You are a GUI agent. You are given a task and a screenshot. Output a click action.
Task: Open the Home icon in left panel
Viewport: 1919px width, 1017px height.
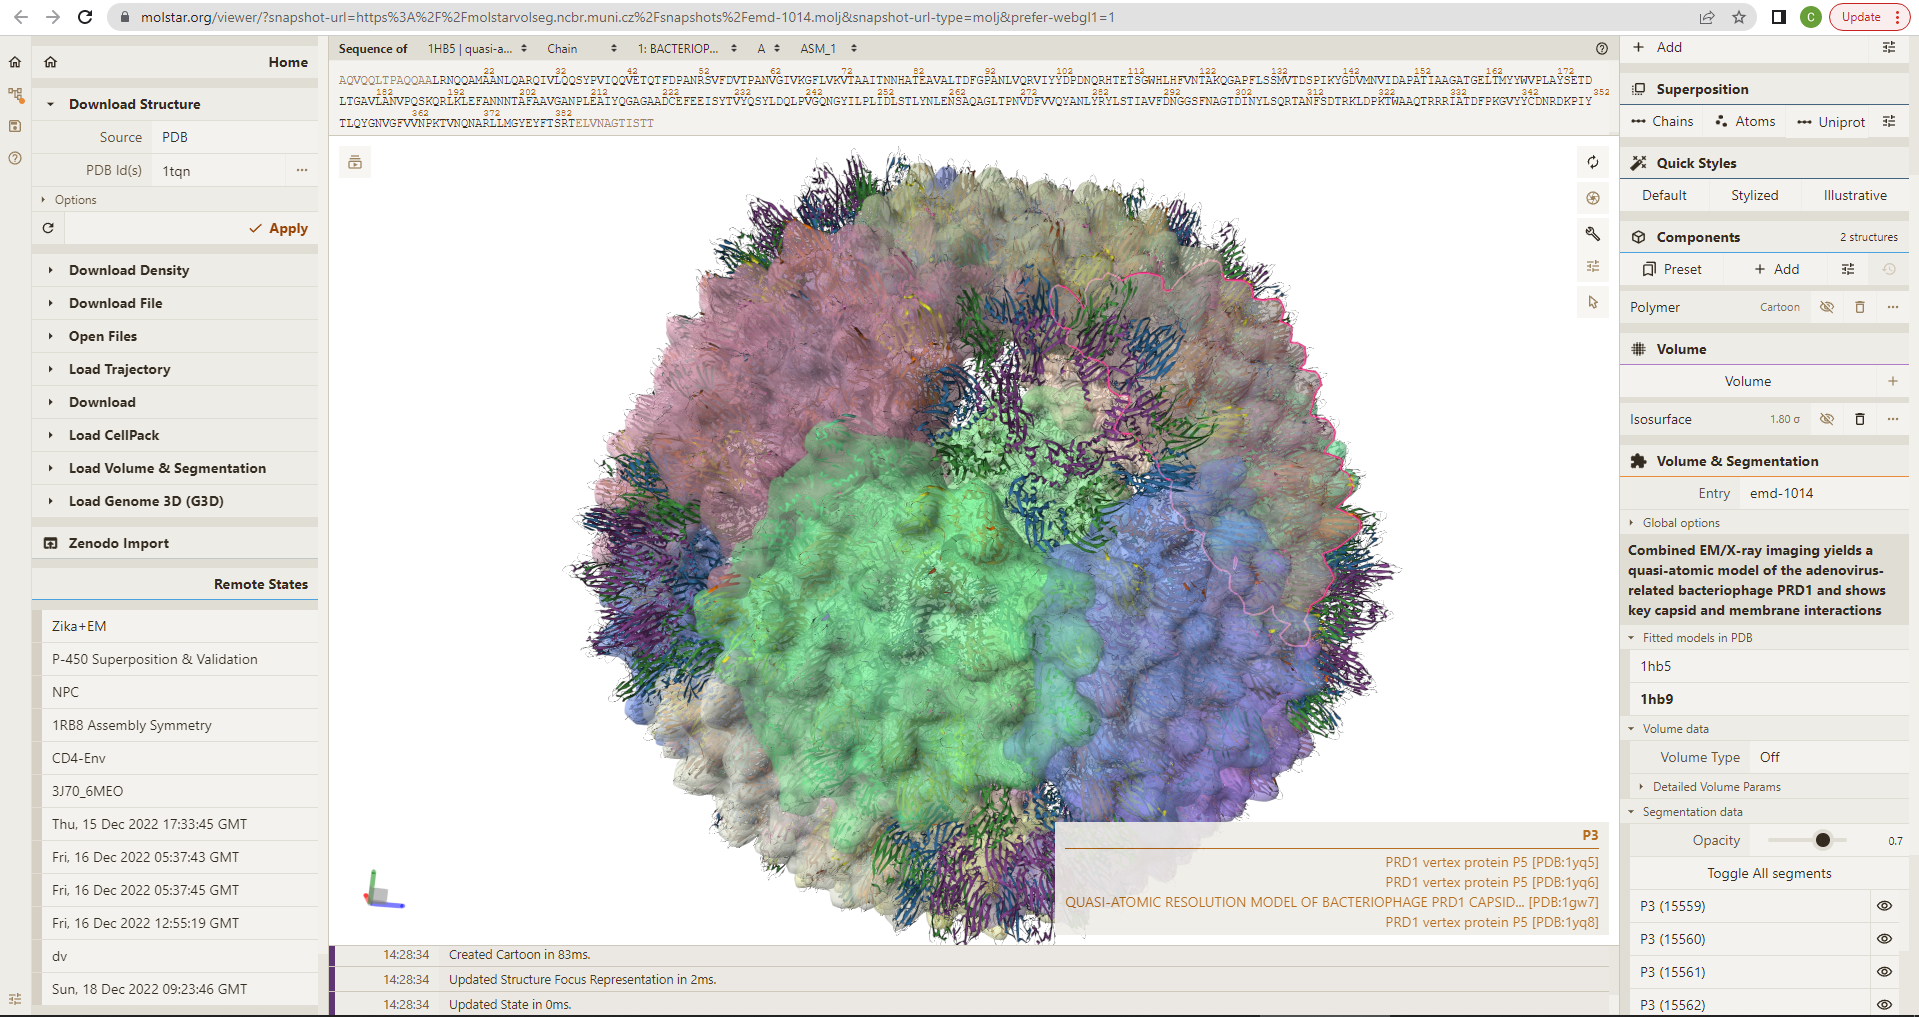pos(51,62)
